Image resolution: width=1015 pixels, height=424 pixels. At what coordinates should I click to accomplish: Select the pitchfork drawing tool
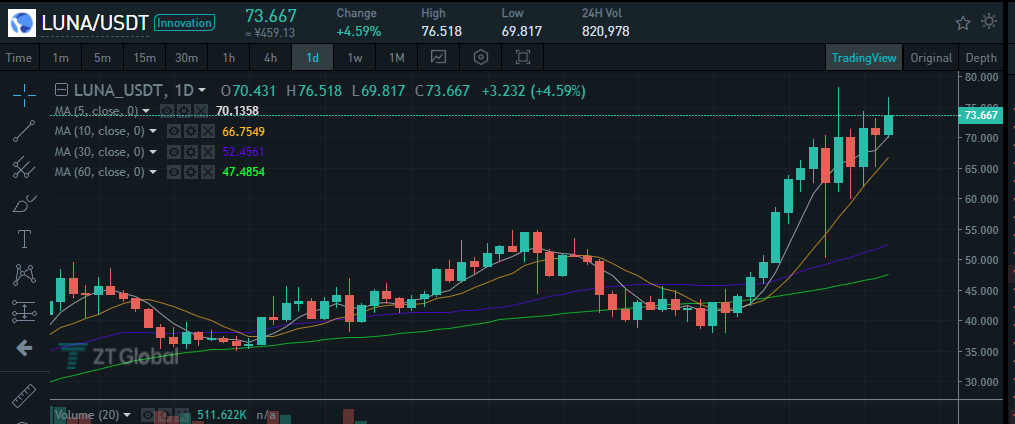[x=24, y=168]
